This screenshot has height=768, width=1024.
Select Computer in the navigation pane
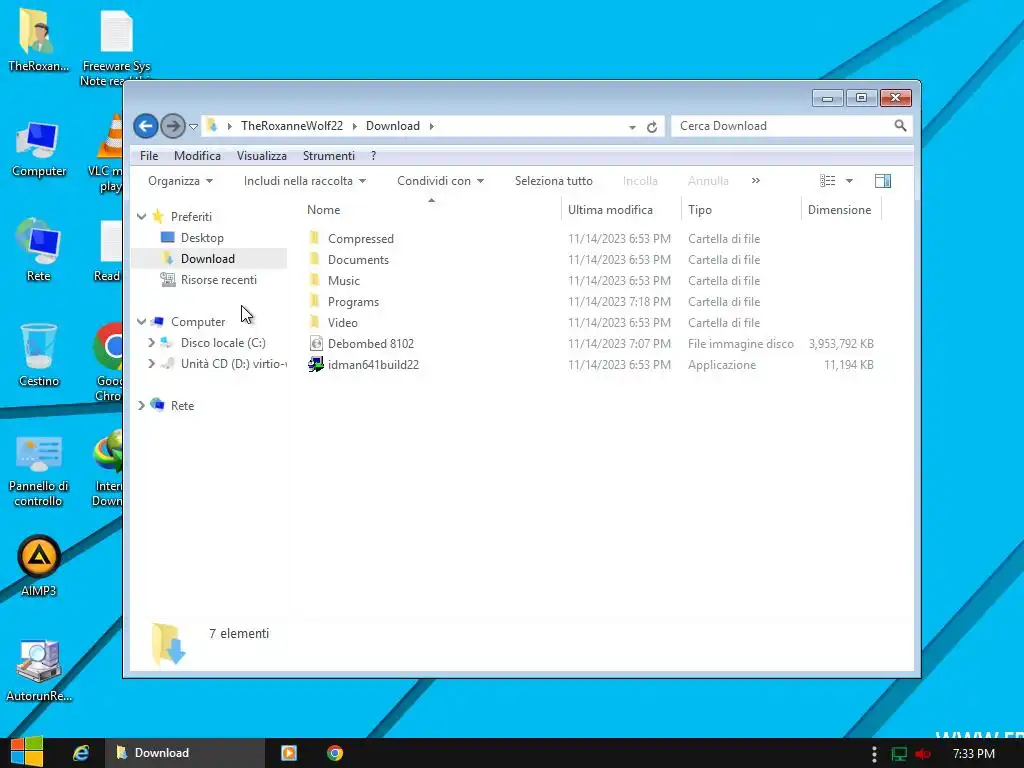[x=198, y=321]
